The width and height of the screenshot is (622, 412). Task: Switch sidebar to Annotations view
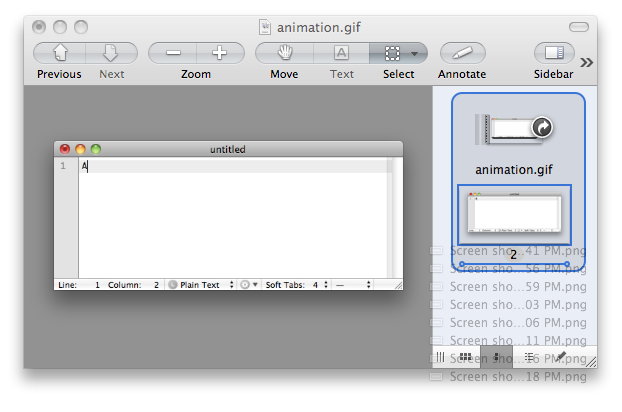click(561, 357)
